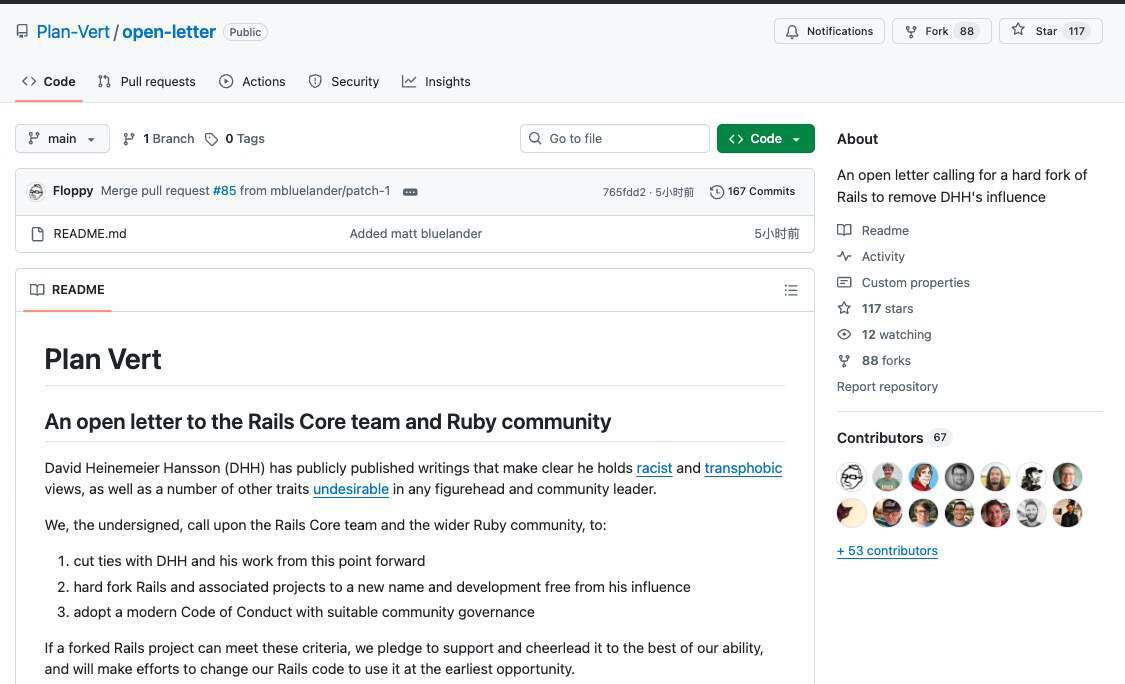Viewport: 1125px width, 684px height.
Task: Switch to the Pull requests tab
Action: tap(146, 82)
